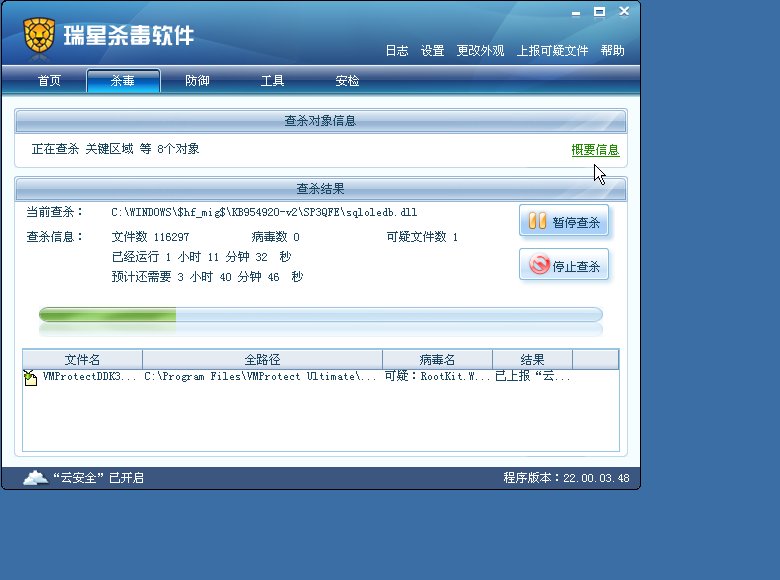Open the 概要信息 link
The height and width of the screenshot is (580, 780).
tap(595, 150)
